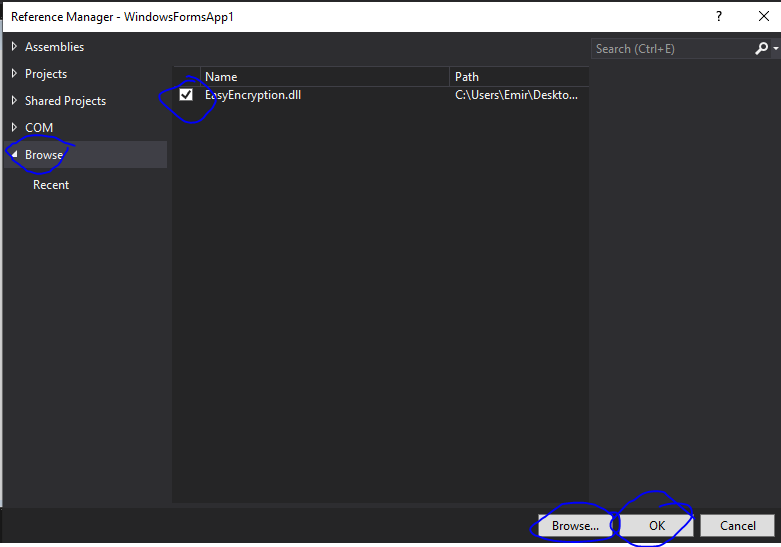
Task: Click the magnifier search icon
Action: tap(761, 49)
